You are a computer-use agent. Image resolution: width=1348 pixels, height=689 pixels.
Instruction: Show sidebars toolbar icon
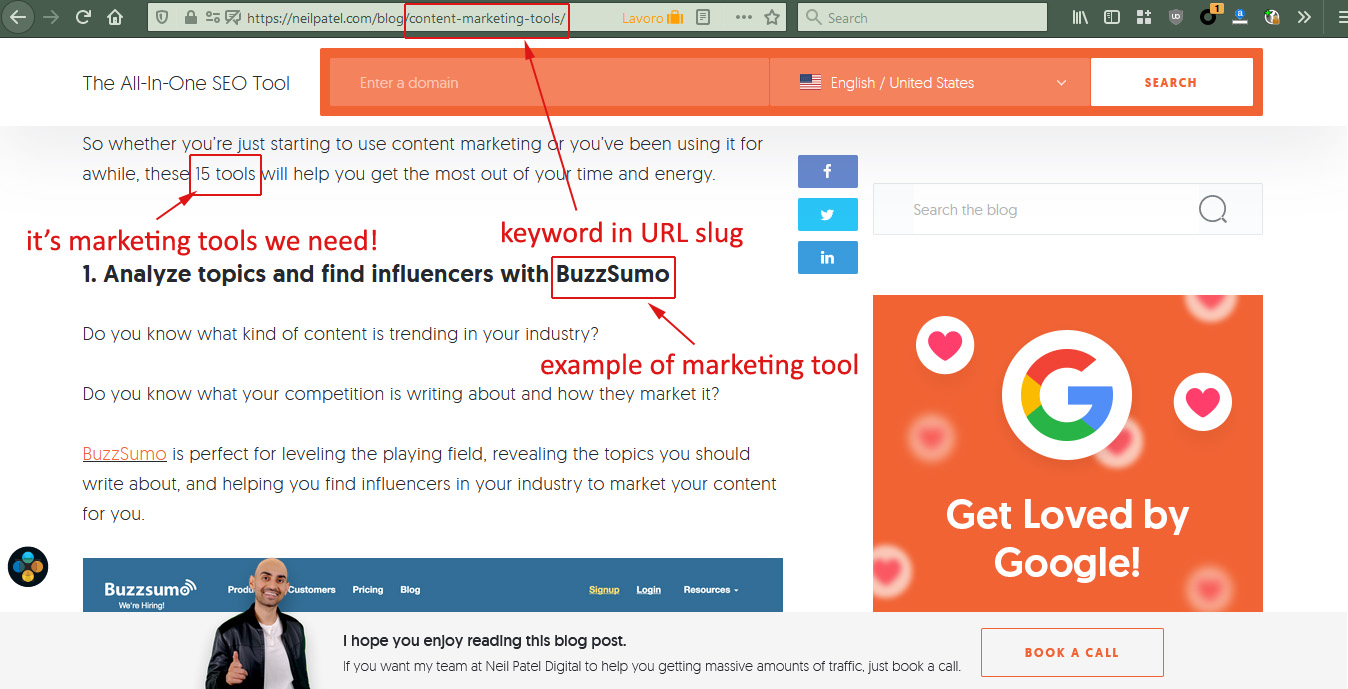coord(1112,17)
